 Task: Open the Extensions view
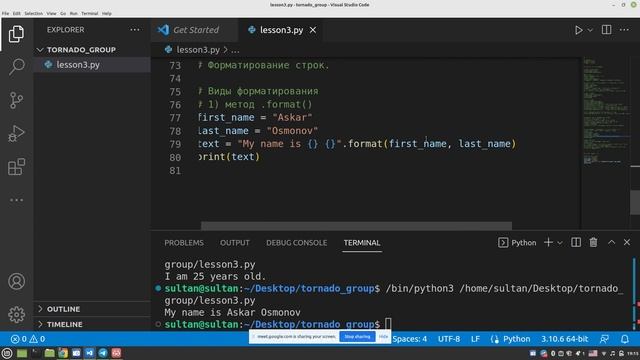16,167
